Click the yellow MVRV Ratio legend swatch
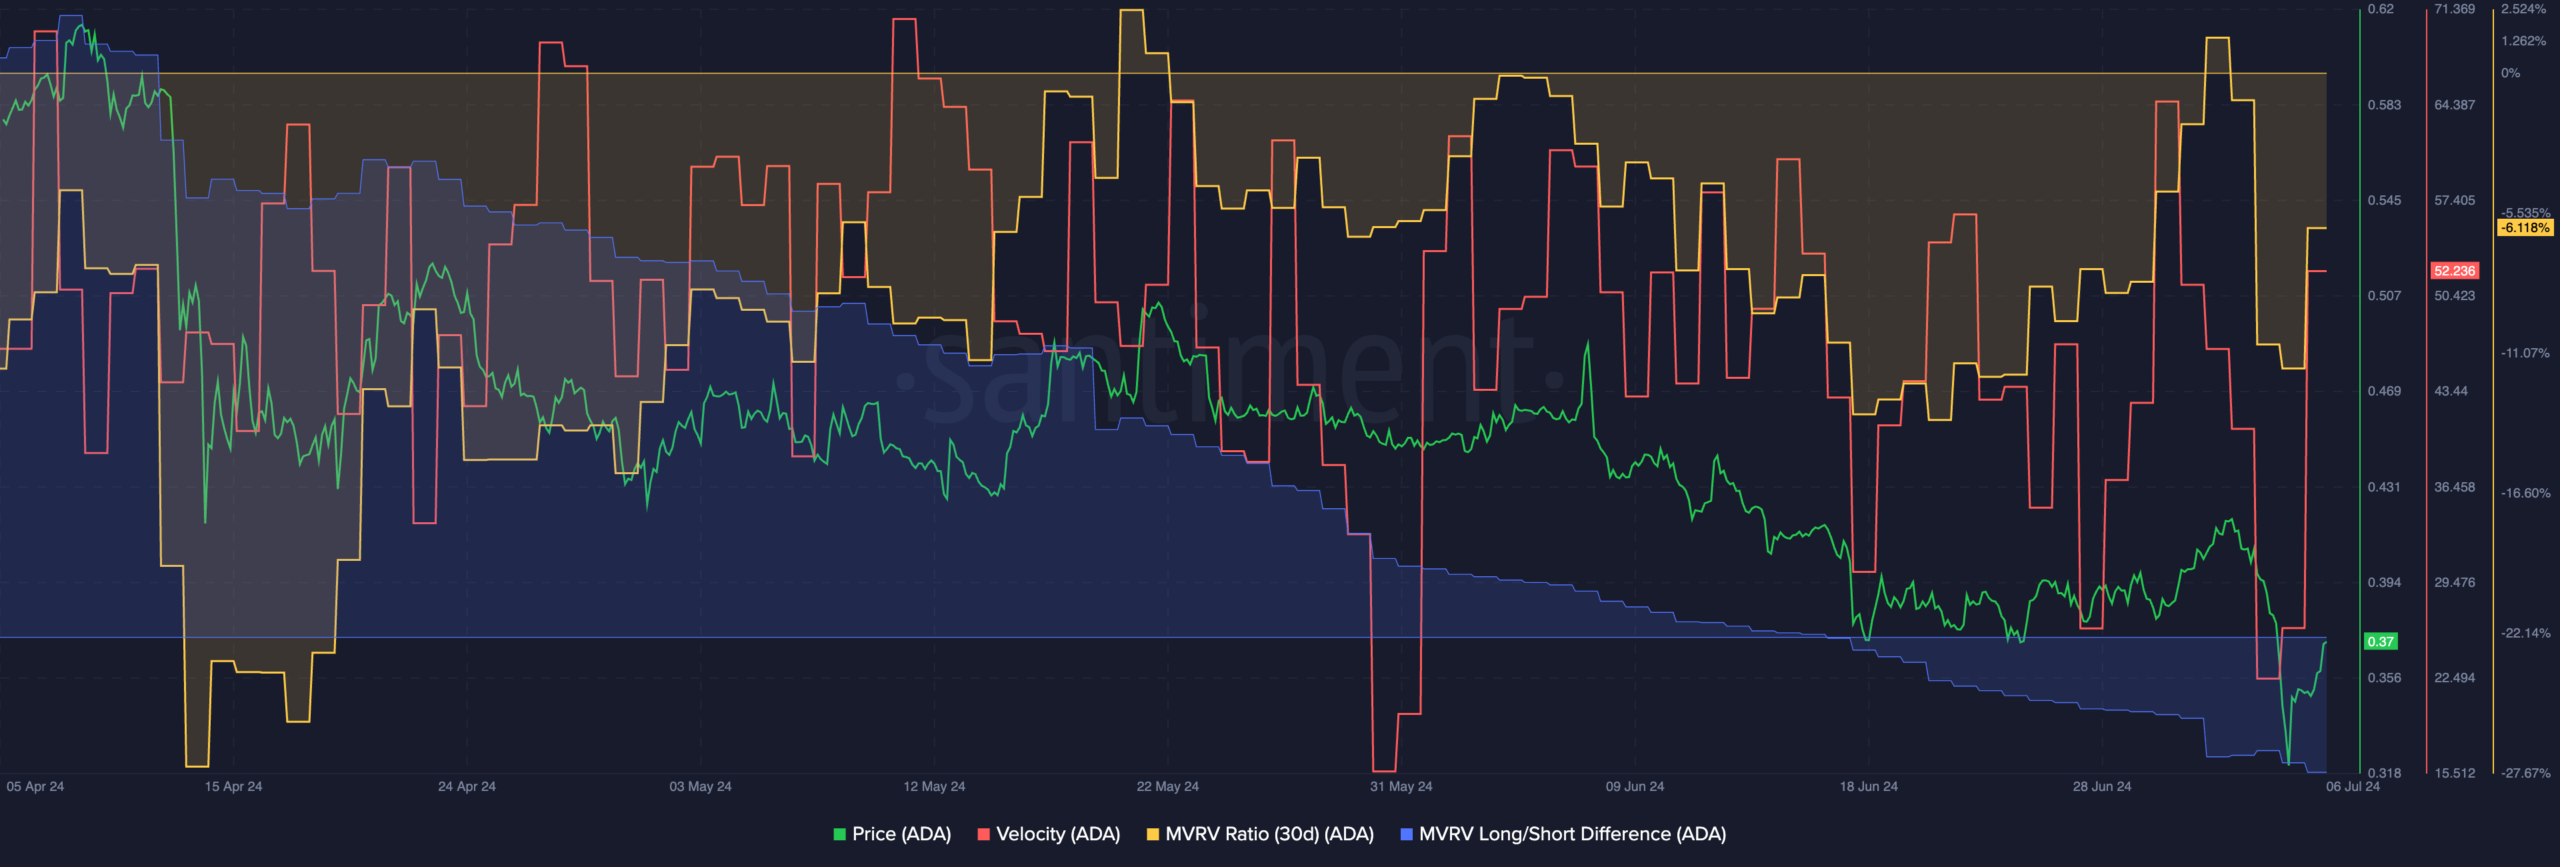2560x867 pixels. click(1152, 834)
